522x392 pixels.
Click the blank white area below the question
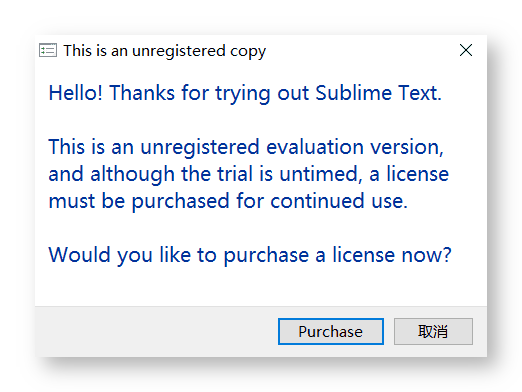(261, 286)
